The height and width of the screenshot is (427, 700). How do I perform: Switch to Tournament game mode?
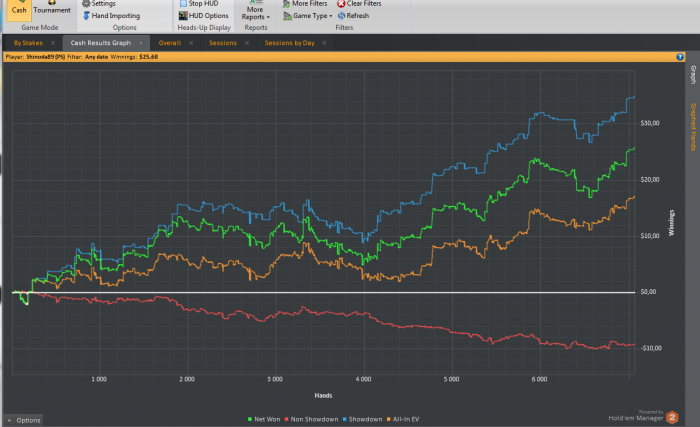[x=52, y=10]
